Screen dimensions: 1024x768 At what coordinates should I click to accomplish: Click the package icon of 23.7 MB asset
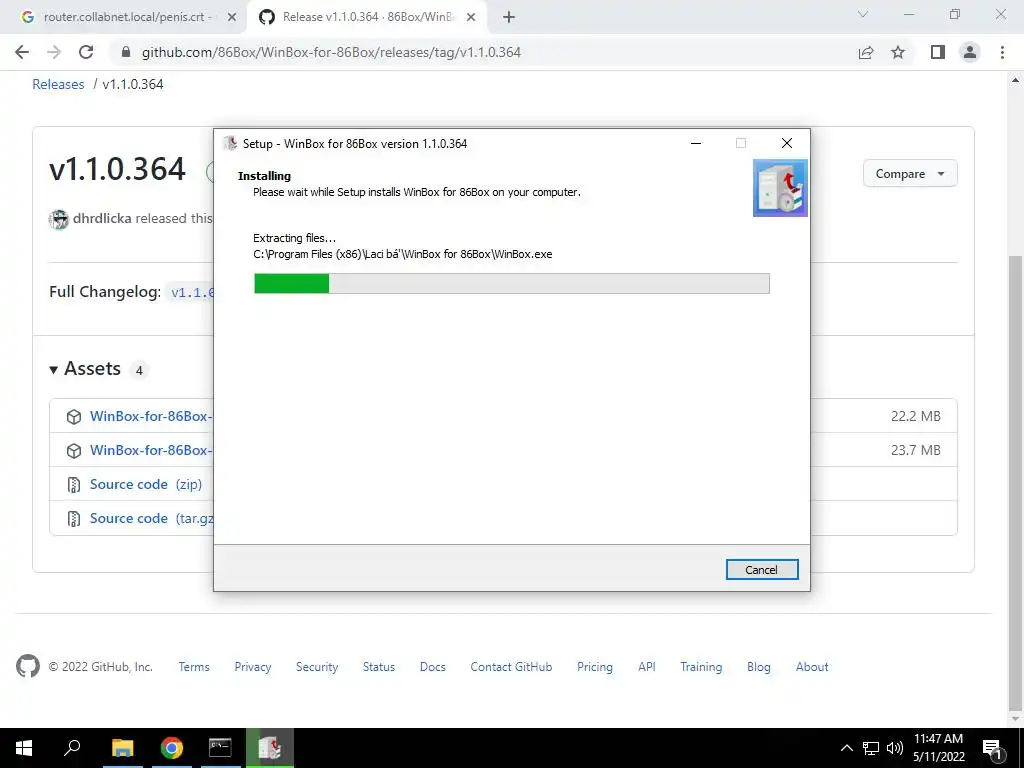click(74, 451)
